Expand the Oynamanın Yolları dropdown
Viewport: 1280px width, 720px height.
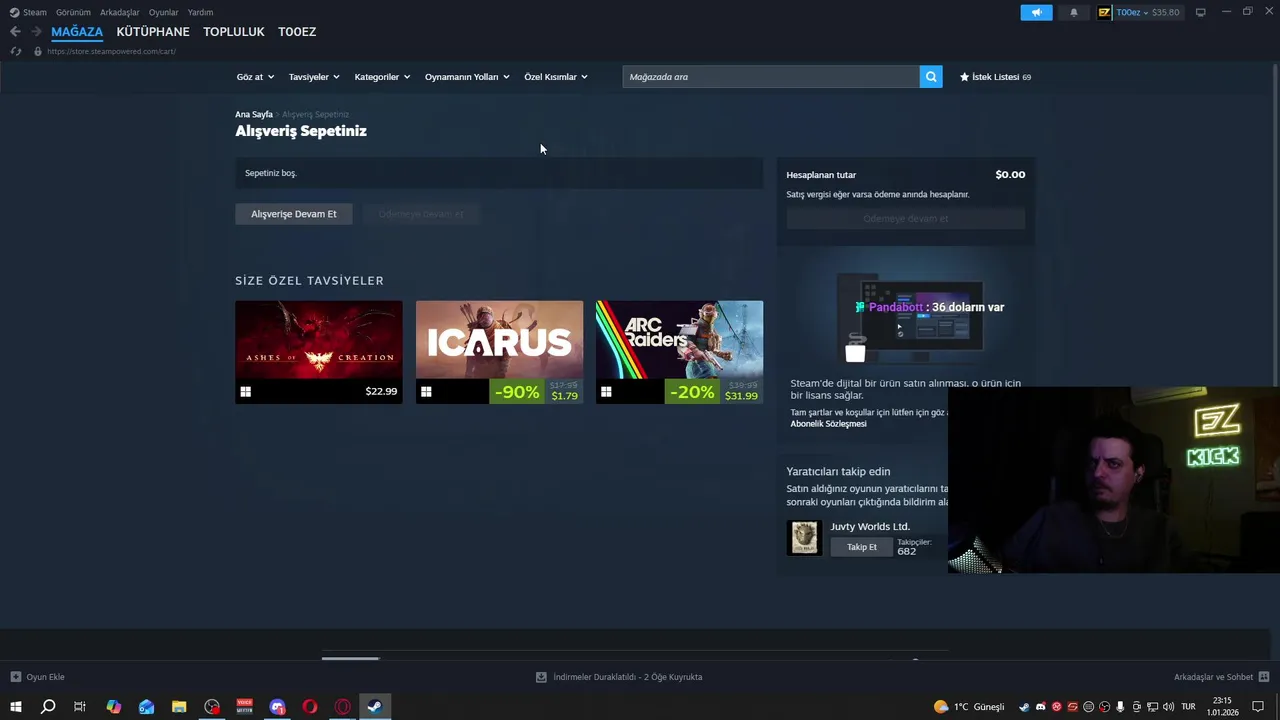(x=467, y=77)
